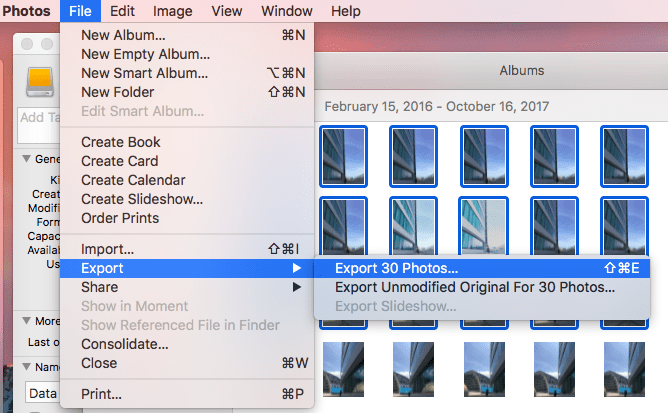Open the Image menu in menu bar

[173, 11]
